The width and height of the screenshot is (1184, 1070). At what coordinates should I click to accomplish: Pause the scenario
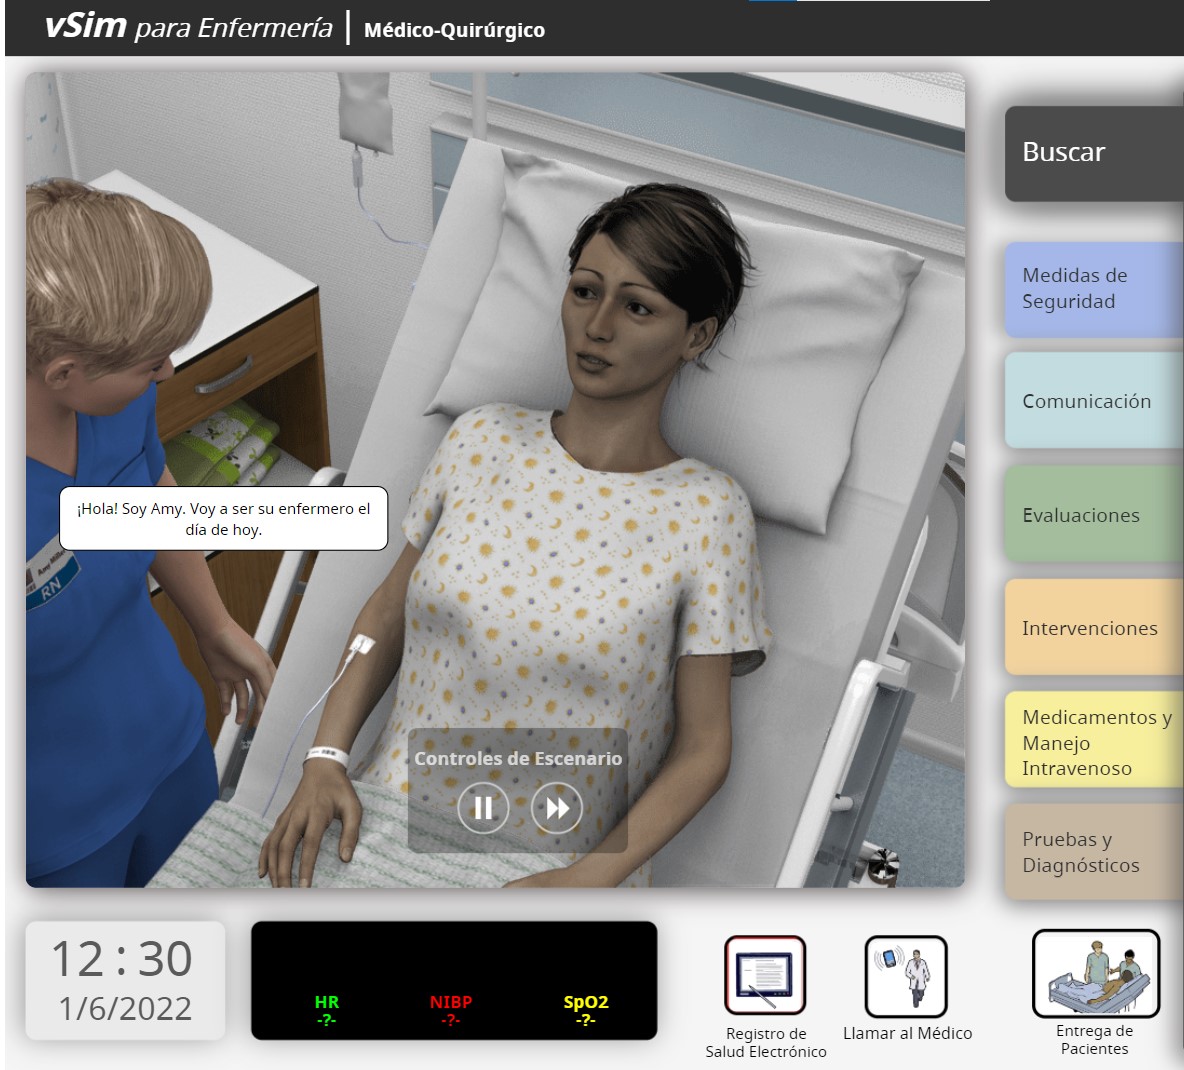(x=483, y=808)
